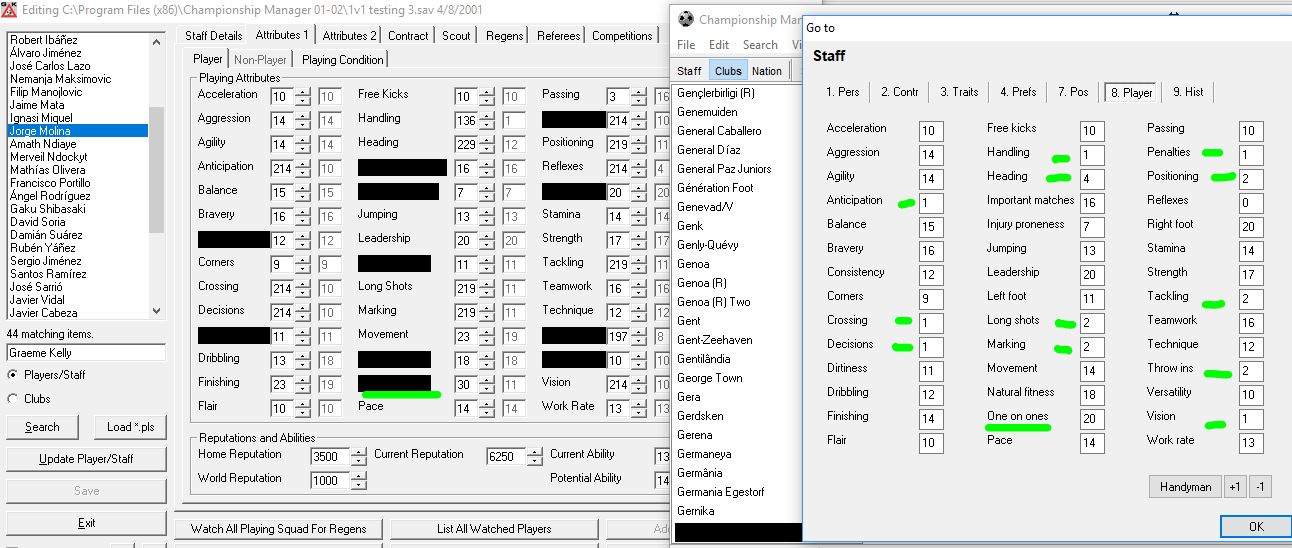1292x548 pixels.
Task: Open the Contract tab
Action: (x=408, y=36)
